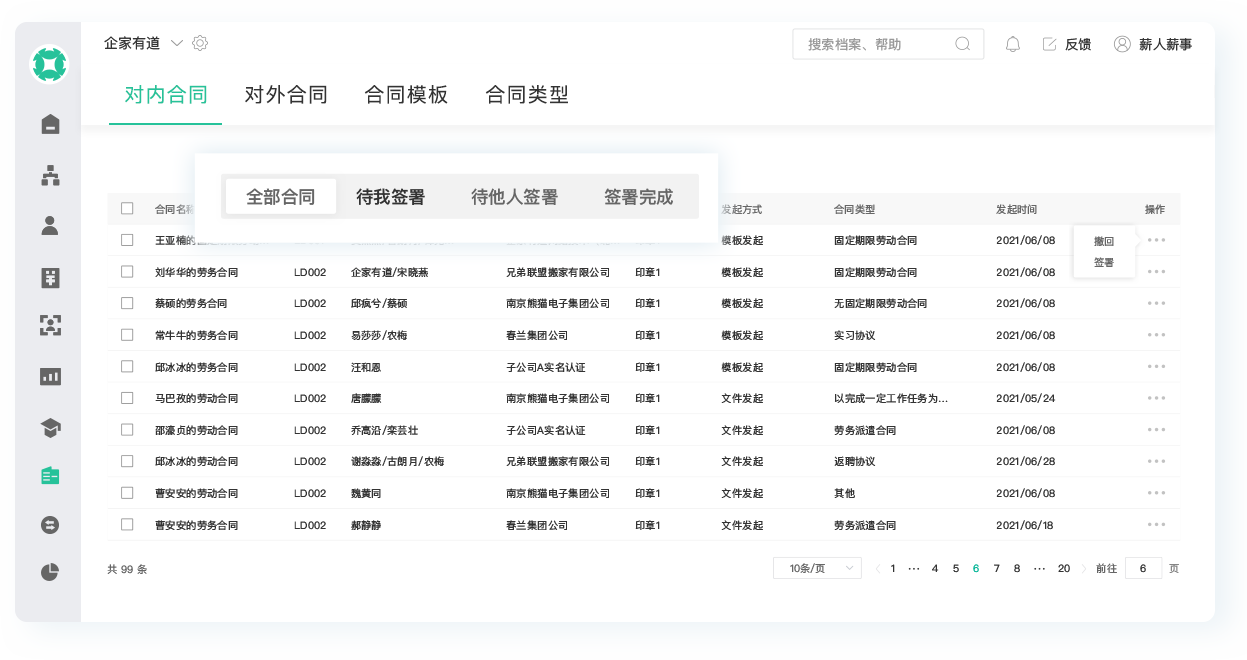This screenshot has height=660, width=1247.
Task: Open the operation menu for 蔡硕的劳务合同
Action: click(1156, 303)
